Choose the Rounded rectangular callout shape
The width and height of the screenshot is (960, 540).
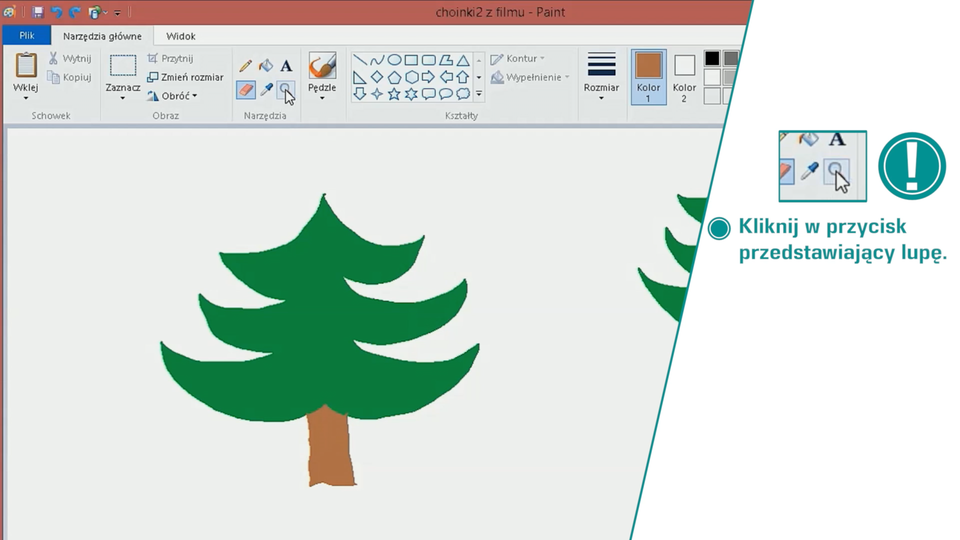429,94
